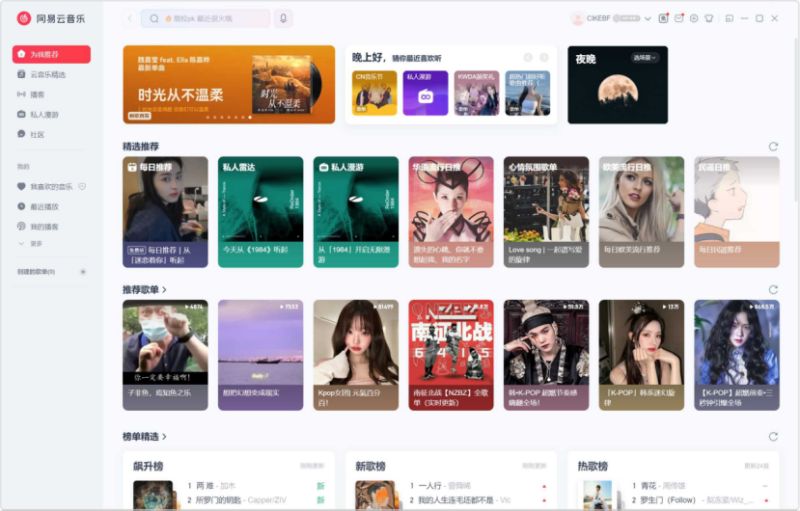Open the 推荐歌单 section arrow
The image size is (800, 511).
[x=164, y=290]
